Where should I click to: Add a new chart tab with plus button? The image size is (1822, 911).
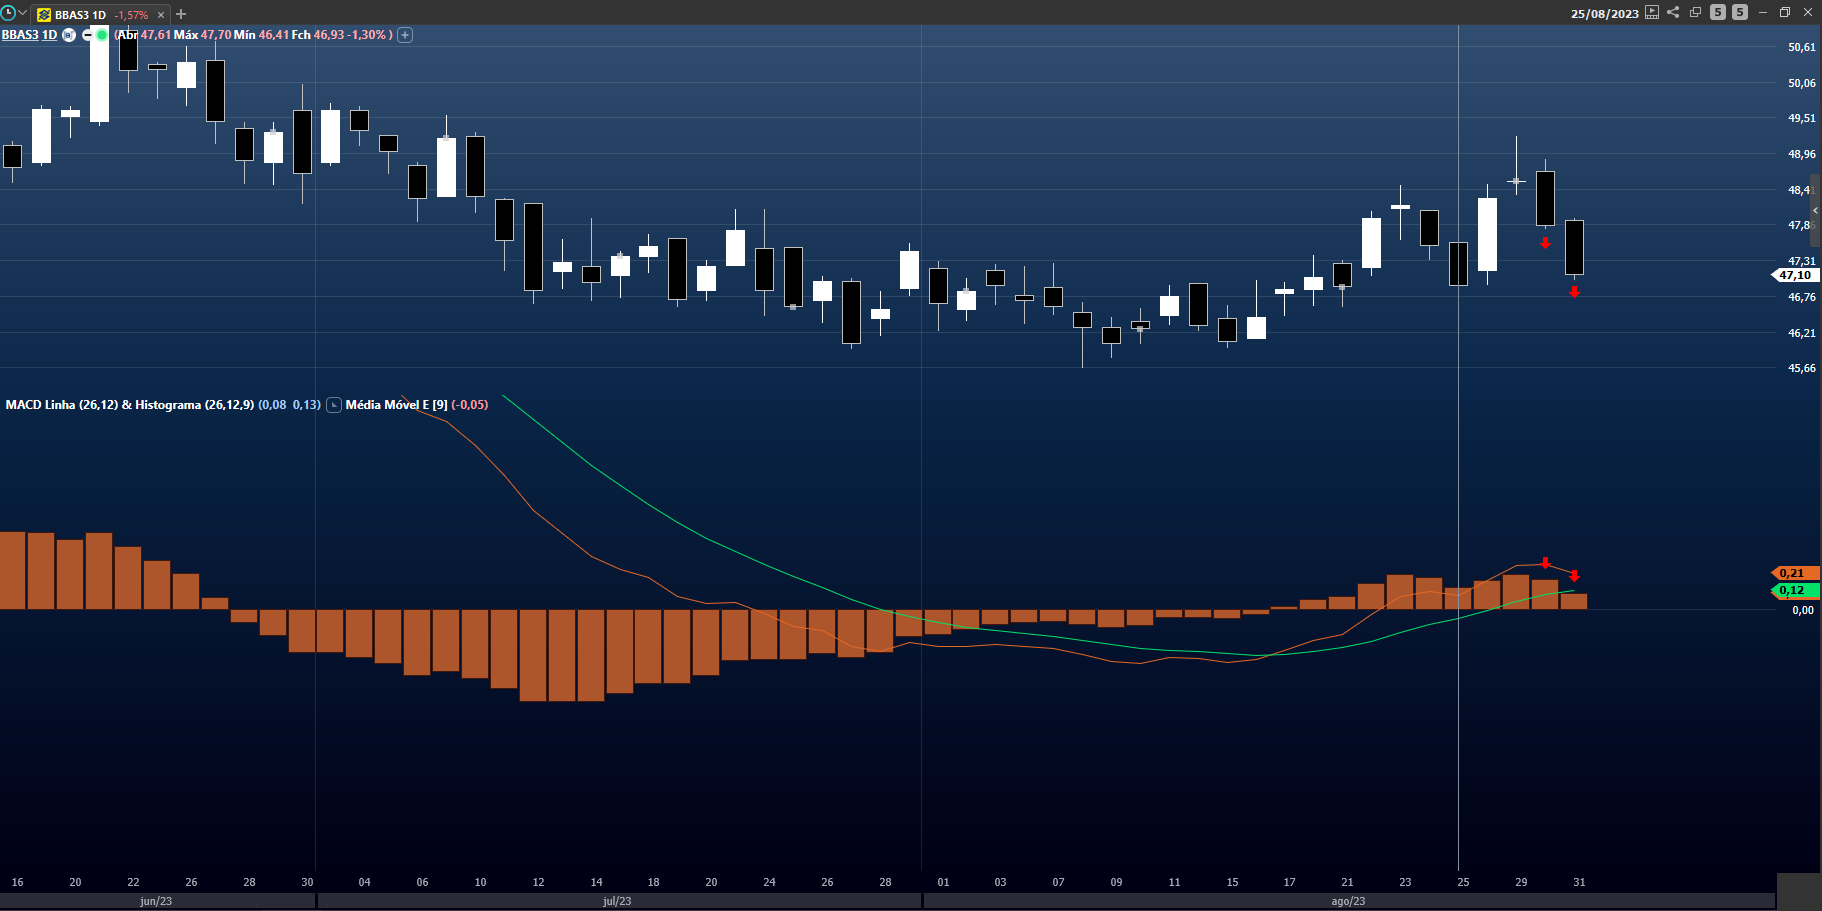coord(181,14)
